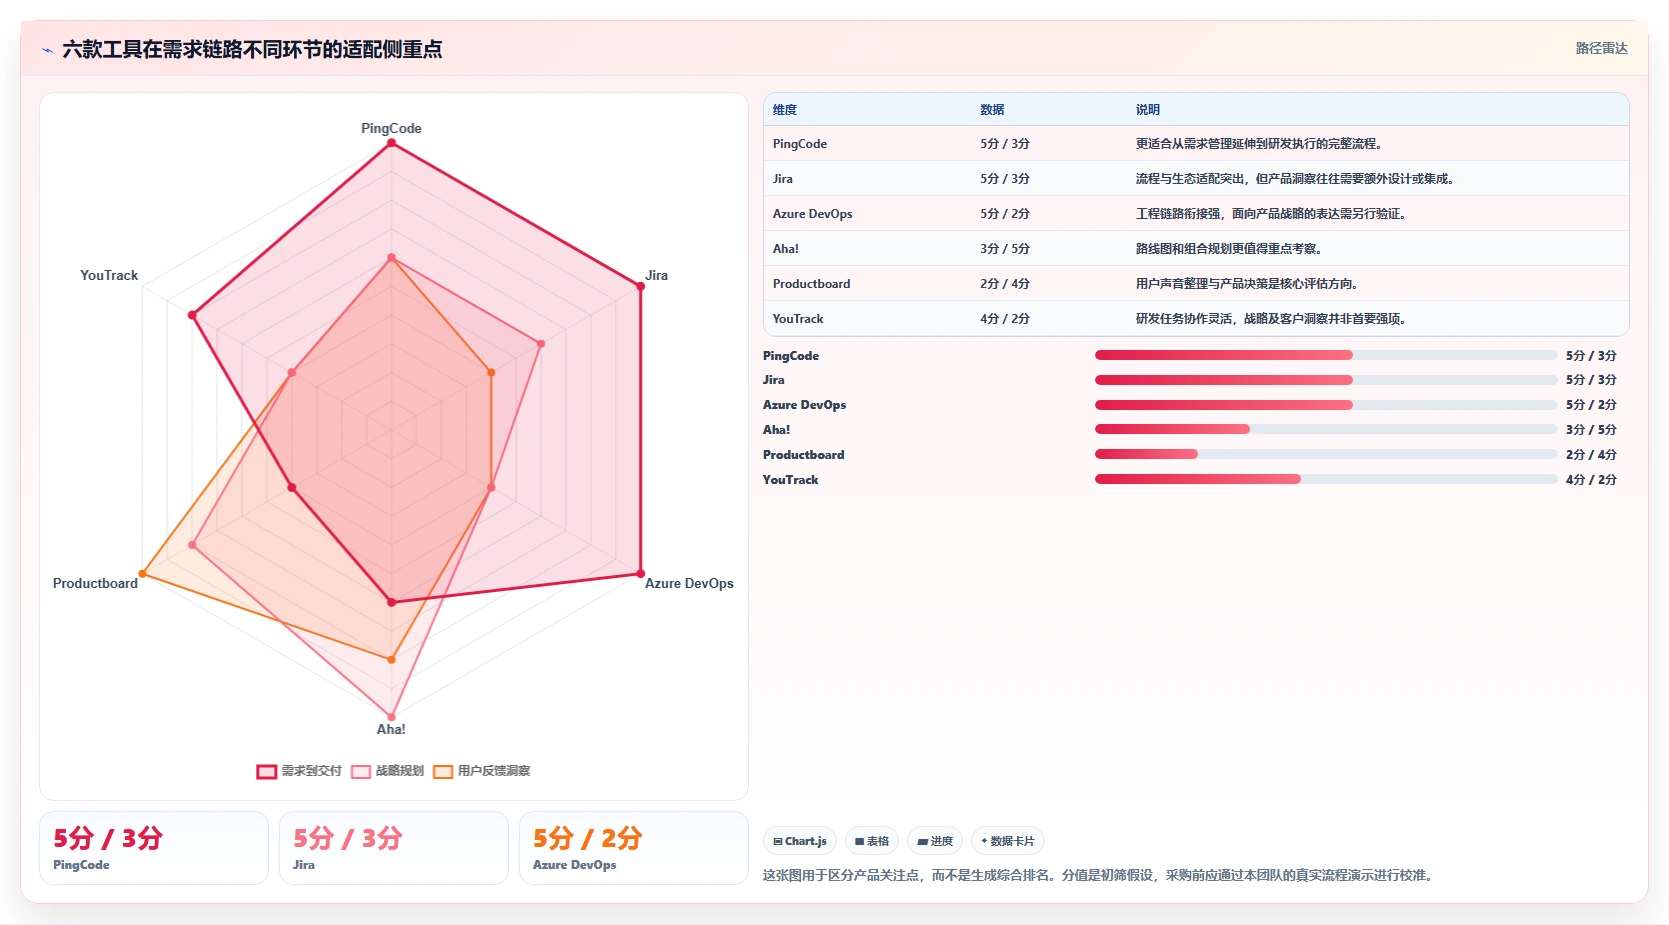Viewport: 1669px width, 925px height.
Task: Click the Aha! radar axis label
Action: pos(391,729)
